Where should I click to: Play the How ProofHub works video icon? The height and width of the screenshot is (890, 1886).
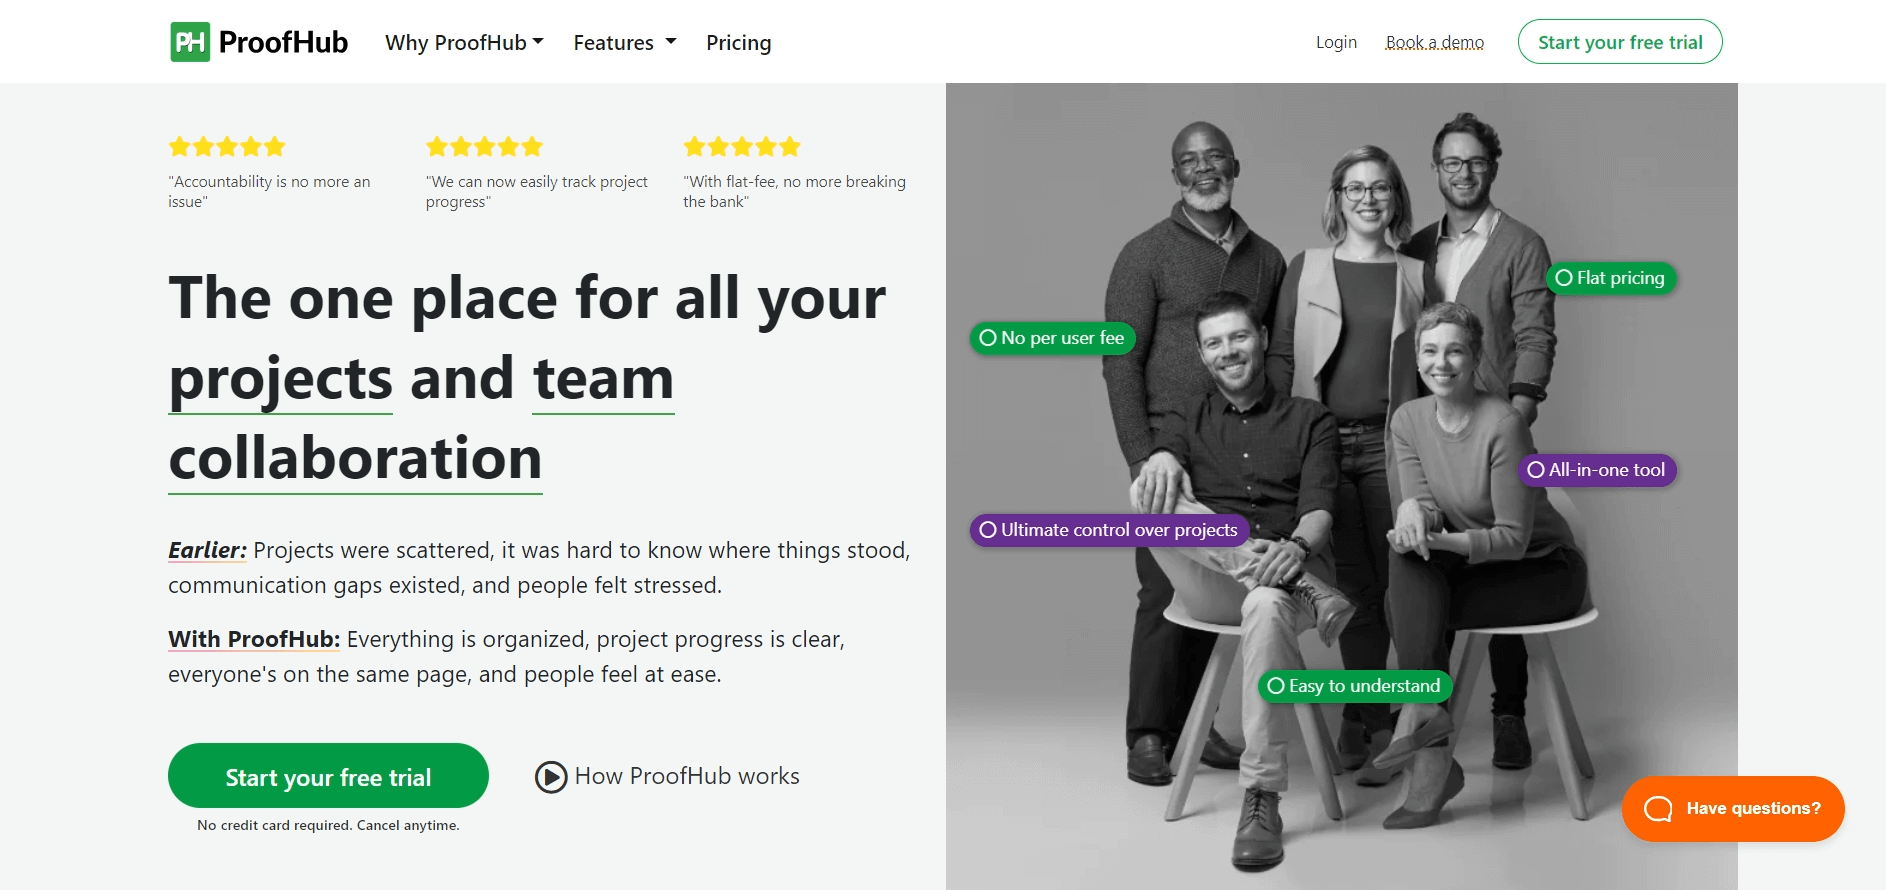click(551, 777)
